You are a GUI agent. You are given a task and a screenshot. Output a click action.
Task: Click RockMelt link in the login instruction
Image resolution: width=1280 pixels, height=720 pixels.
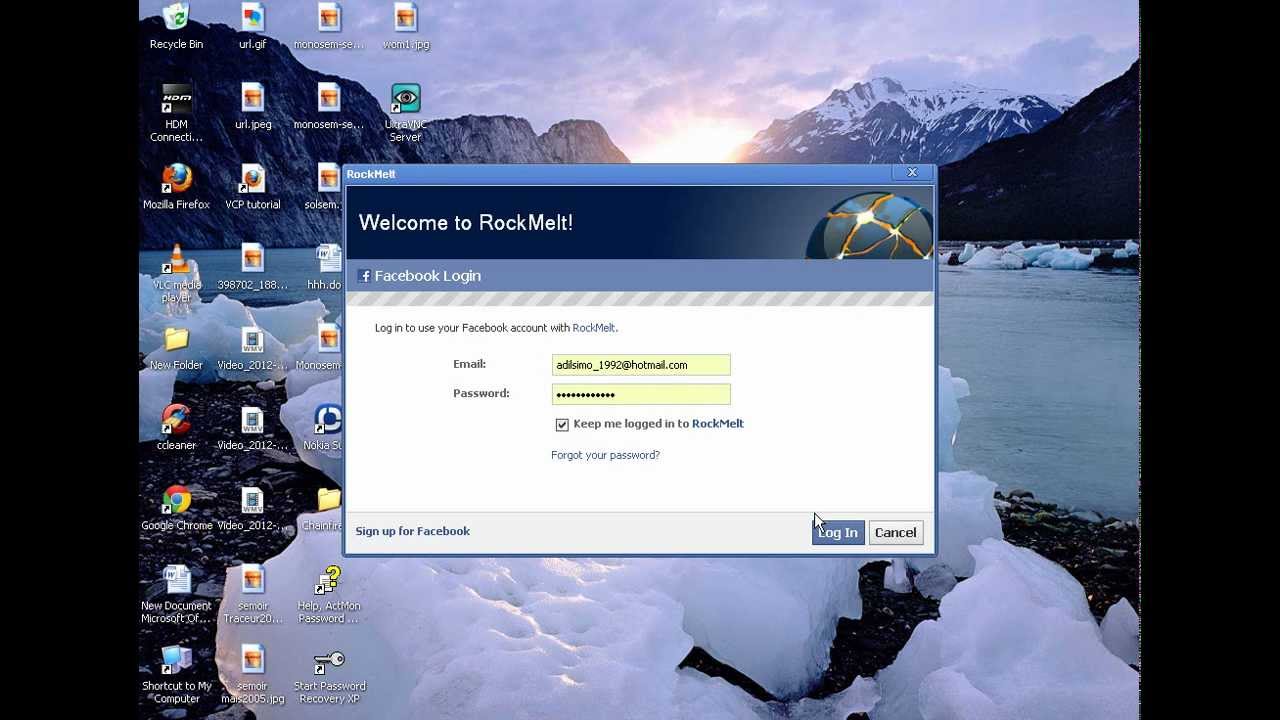click(594, 328)
